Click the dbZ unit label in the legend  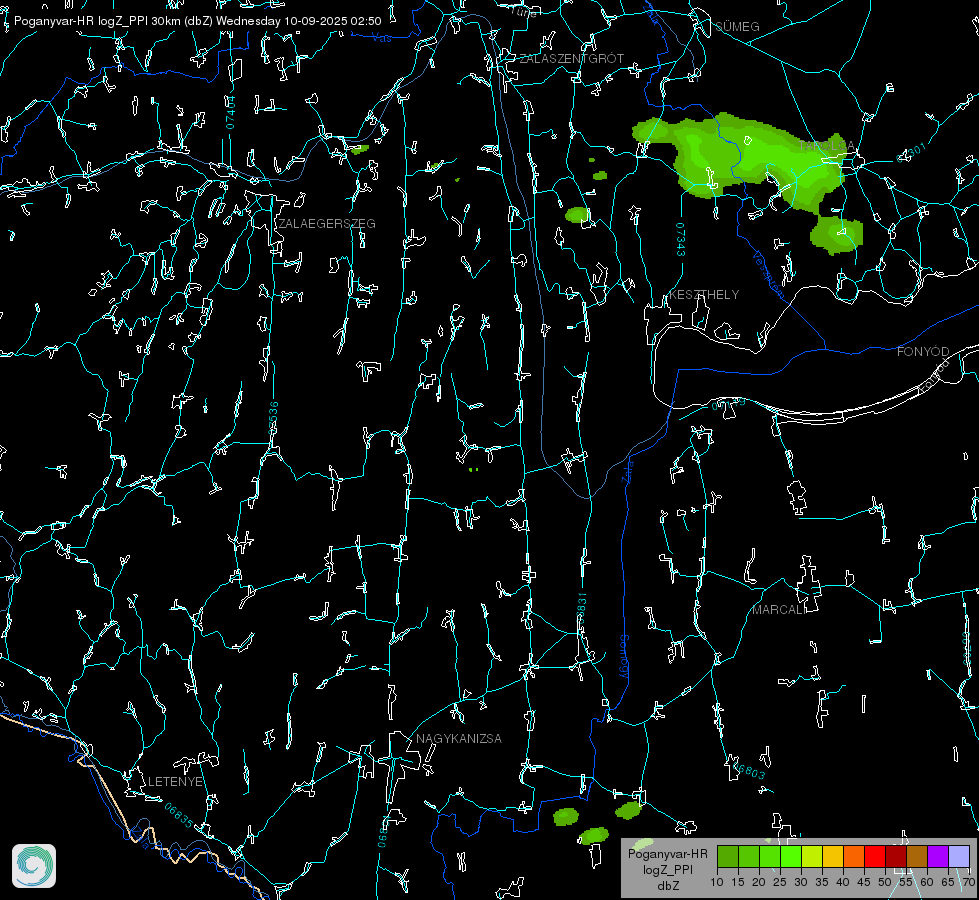coord(667,886)
